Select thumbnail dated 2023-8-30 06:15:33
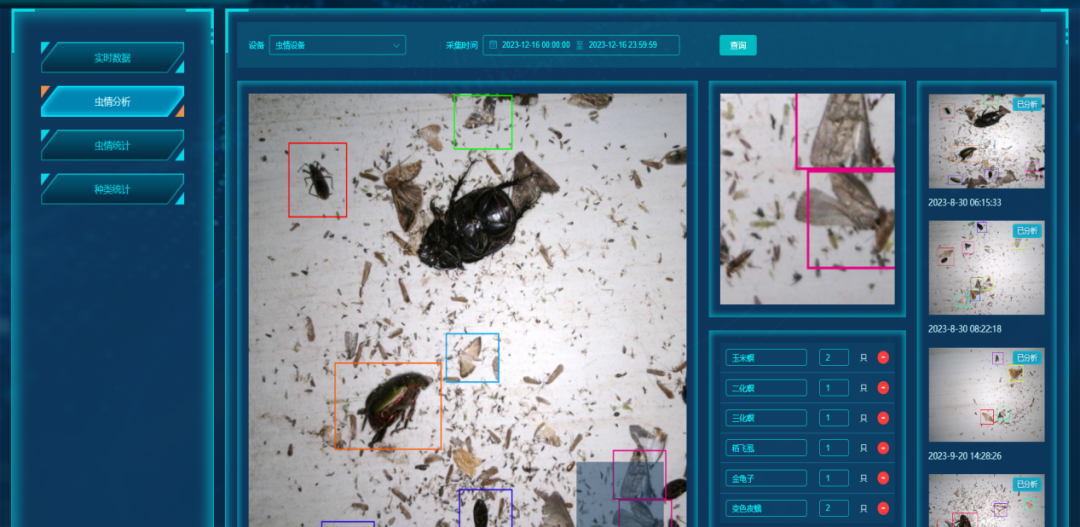The height and width of the screenshot is (527, 1080). [986, 141]
